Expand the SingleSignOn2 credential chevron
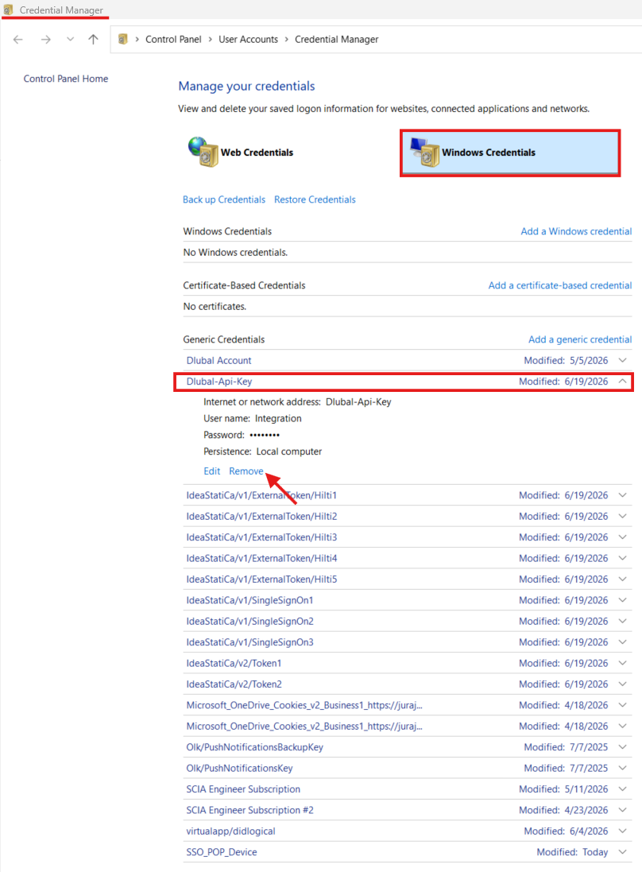Screen dimensions: 642x872 623,621
